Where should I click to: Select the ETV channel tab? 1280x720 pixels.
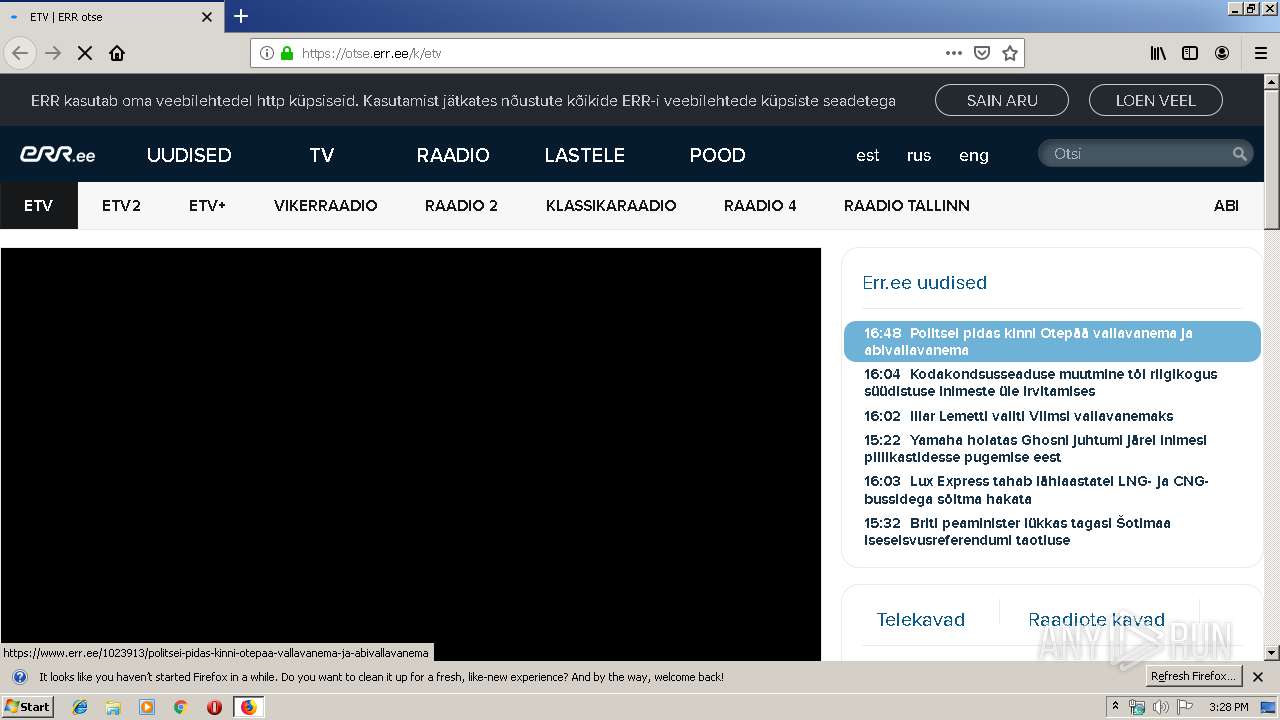pos(39,205)
